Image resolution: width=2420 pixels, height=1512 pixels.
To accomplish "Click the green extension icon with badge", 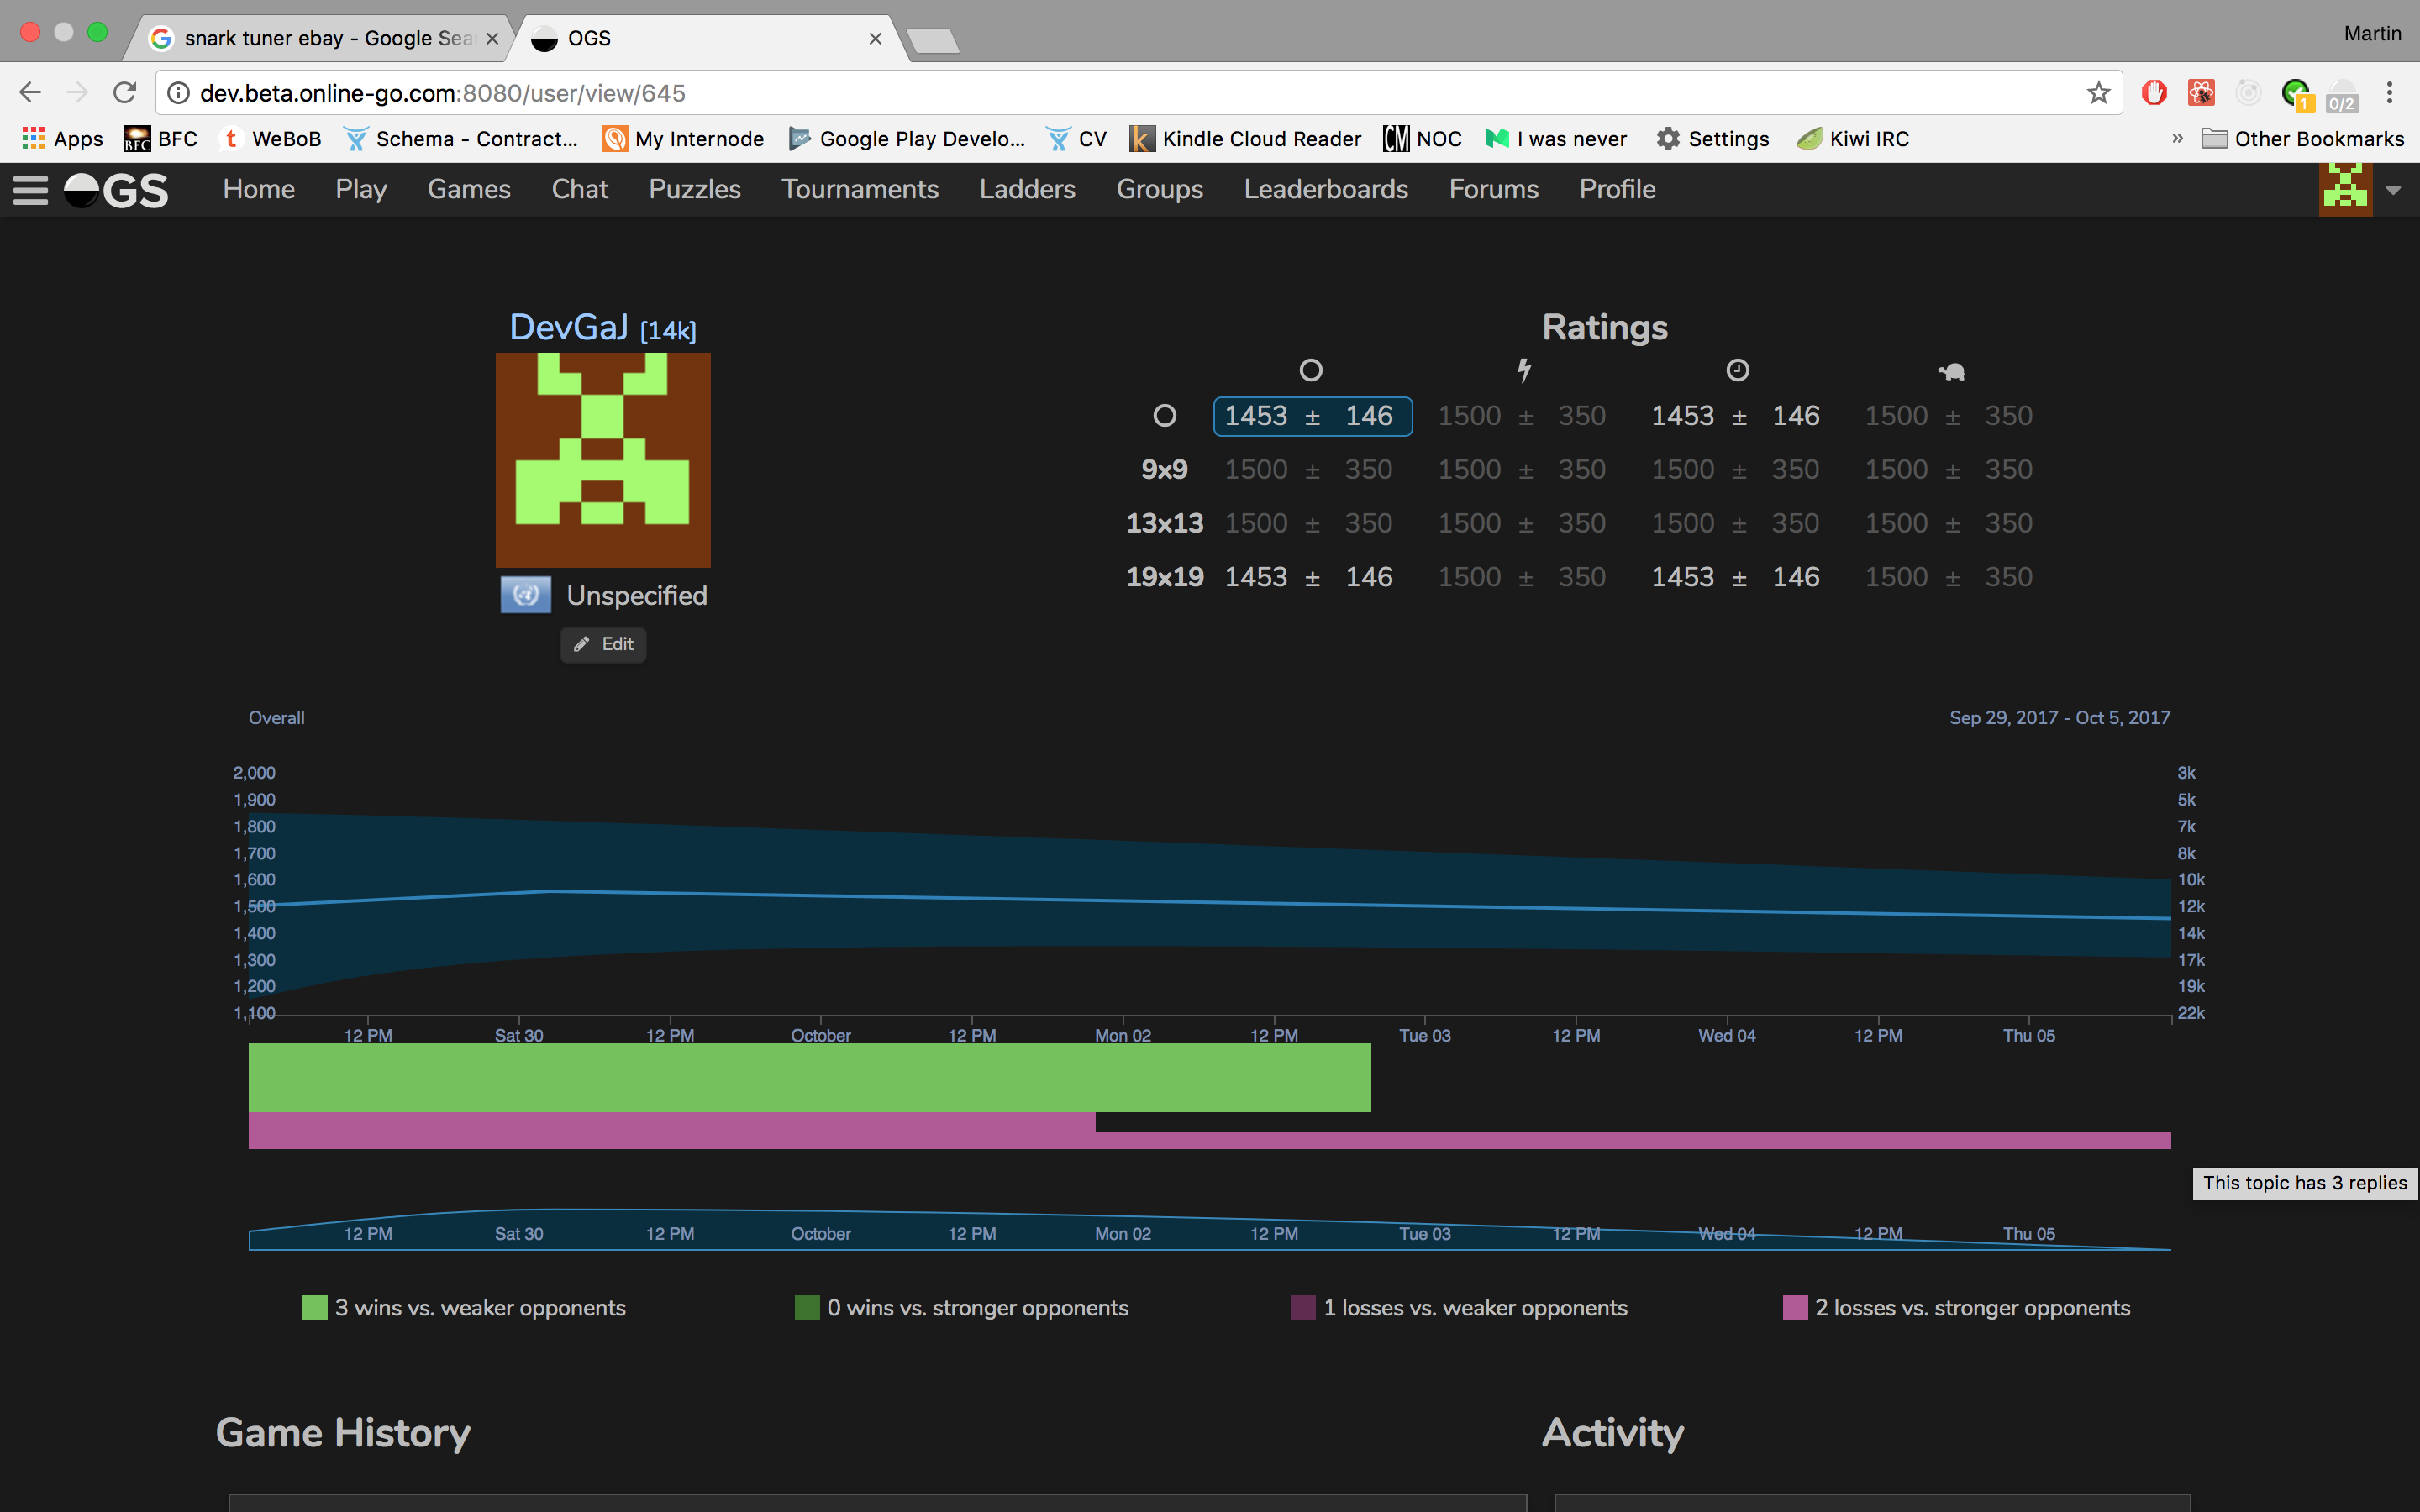I will click(x=2297, y=94).
